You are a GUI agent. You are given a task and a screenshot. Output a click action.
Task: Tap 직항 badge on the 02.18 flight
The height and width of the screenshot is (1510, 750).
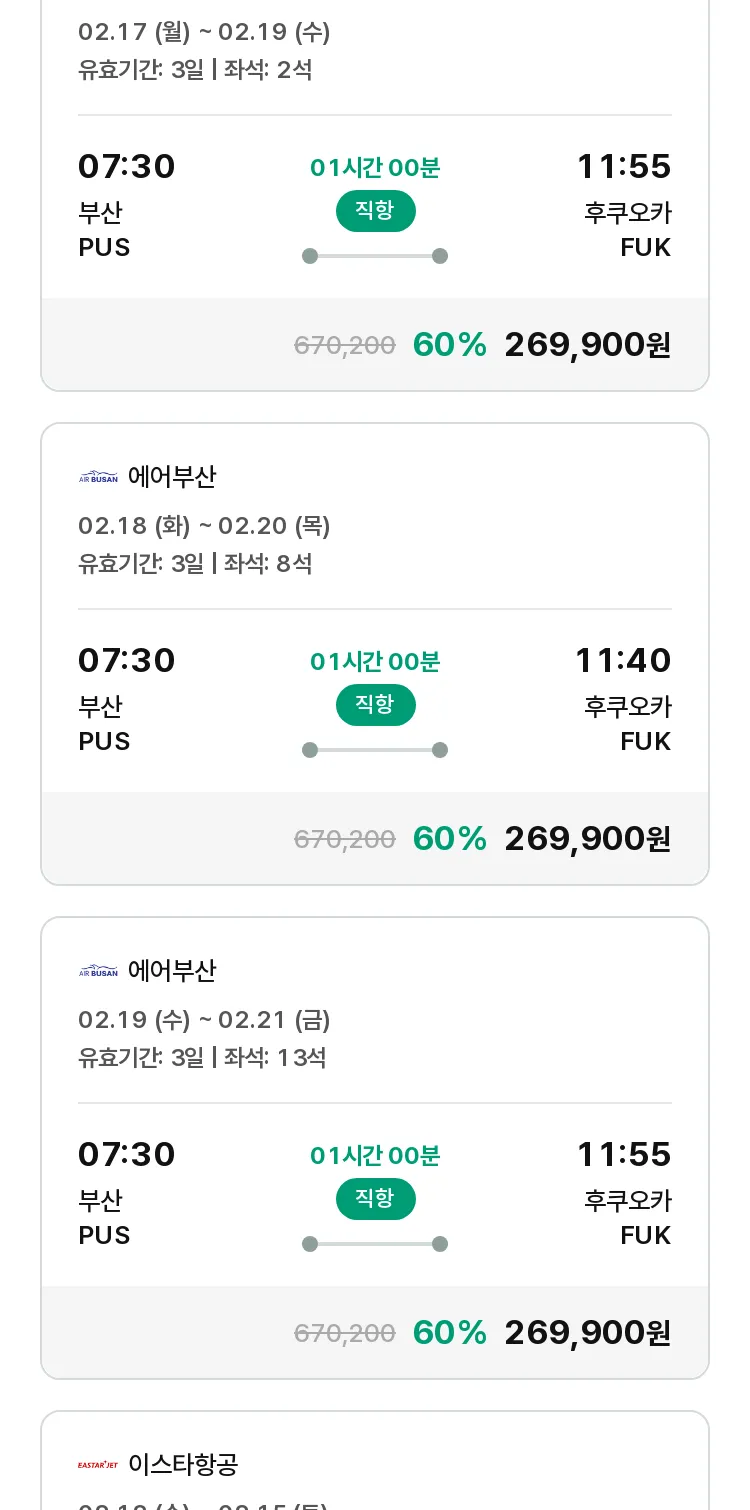(375, 705)
